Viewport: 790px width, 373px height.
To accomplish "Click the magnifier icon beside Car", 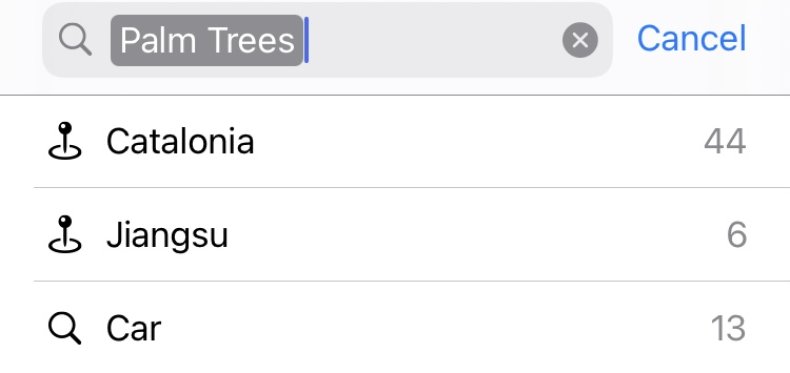I will pyautogui.click(x=65, y=328).
